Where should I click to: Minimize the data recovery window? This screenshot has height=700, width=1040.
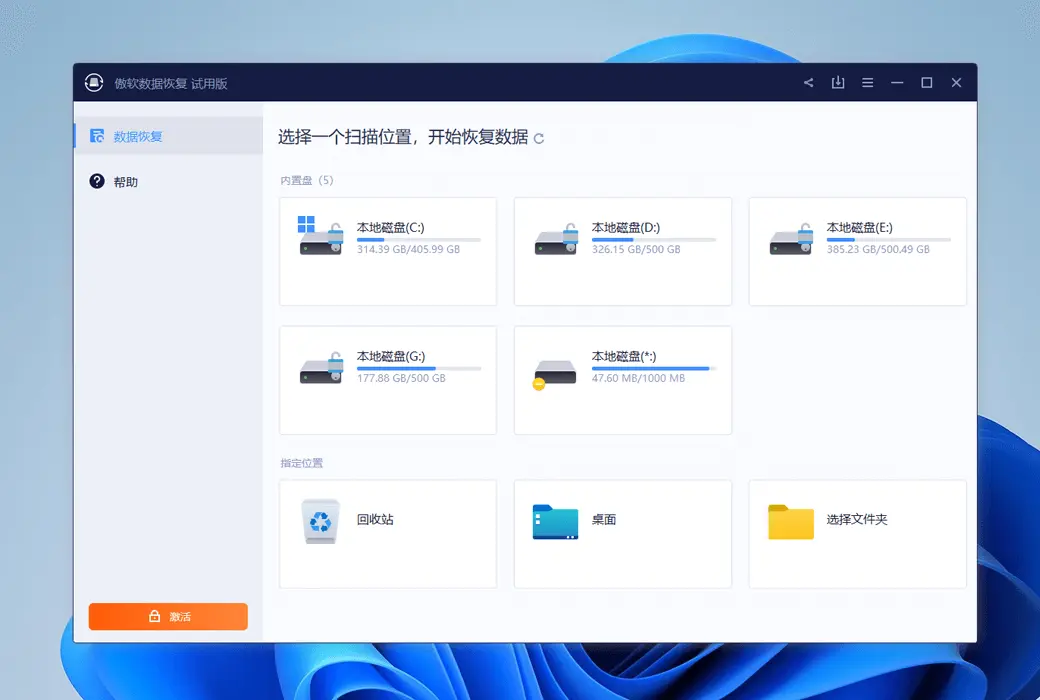pos(897,83)
